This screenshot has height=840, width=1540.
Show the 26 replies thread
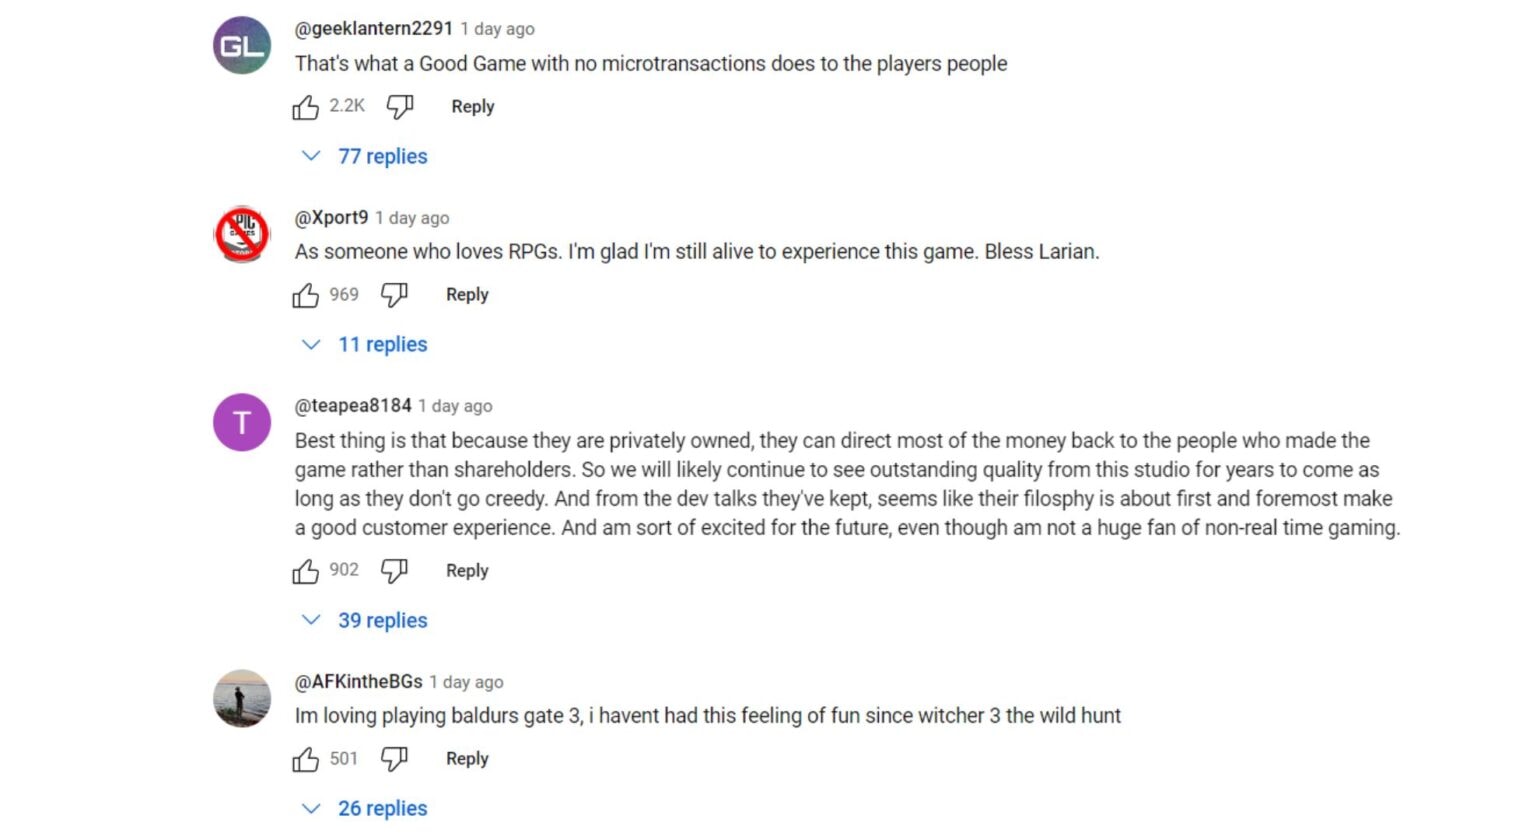[x=381, y=808]
